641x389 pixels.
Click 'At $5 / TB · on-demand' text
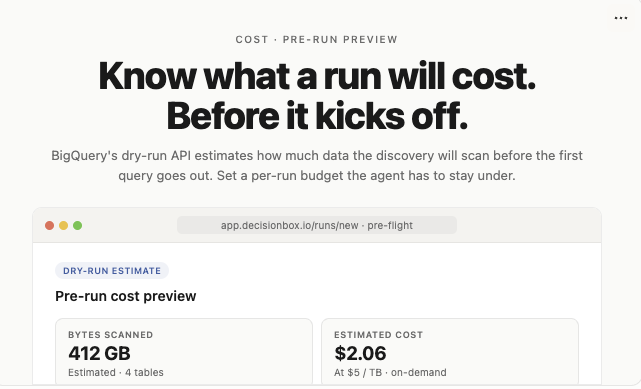click(x=390, y=373)
